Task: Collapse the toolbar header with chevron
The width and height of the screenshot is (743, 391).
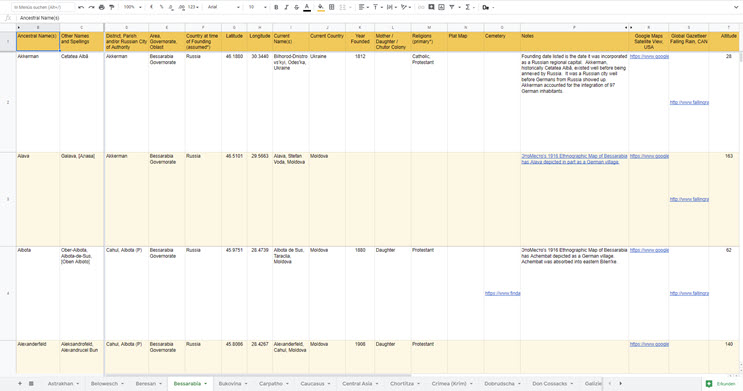Action: click(x=736, y=7)
